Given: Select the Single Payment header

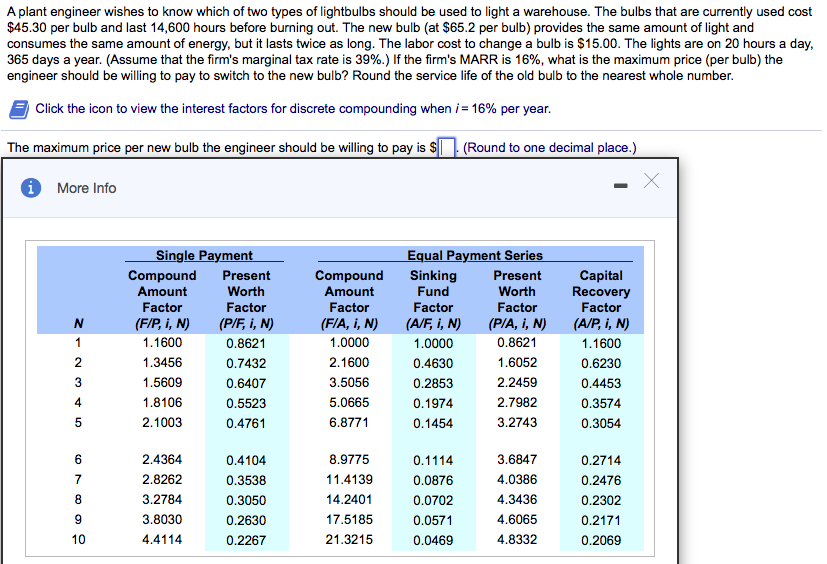Looking at the screenshot, I should click(204, 255).
